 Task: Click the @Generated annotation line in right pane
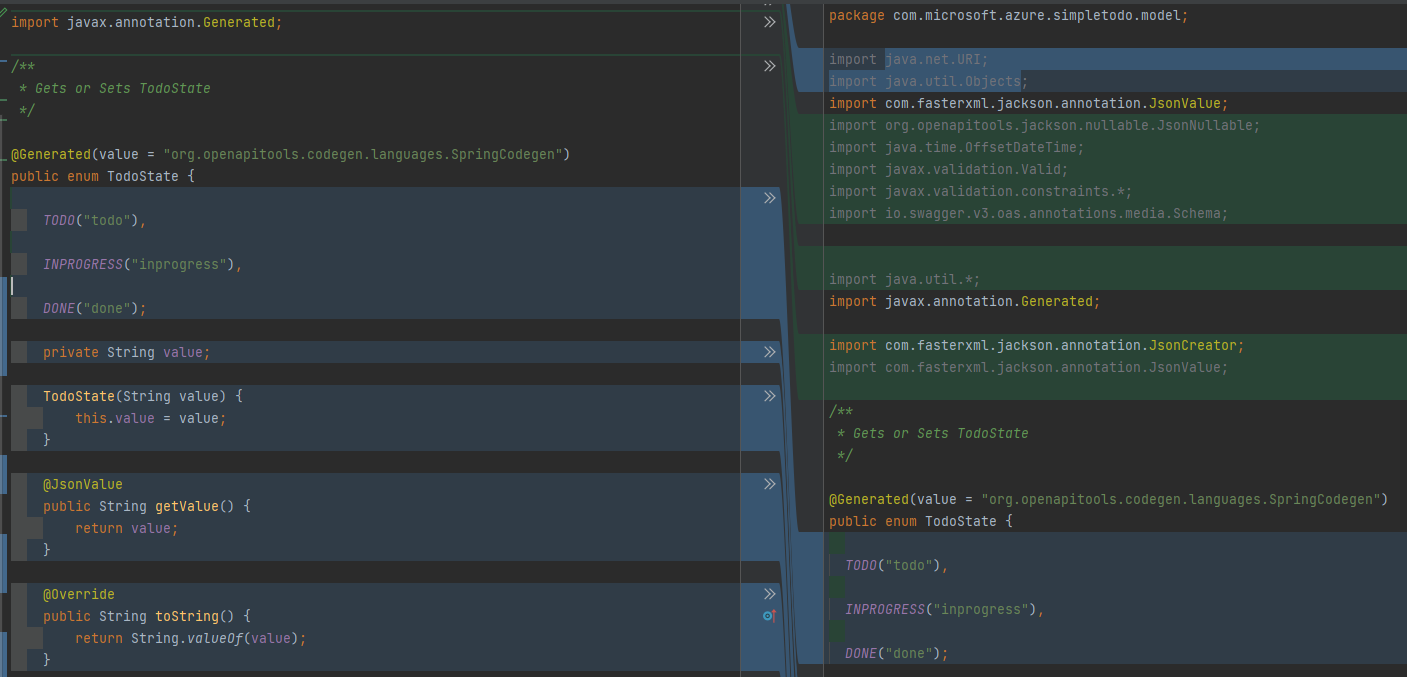pyautogui.click(x=1109, y=499)
